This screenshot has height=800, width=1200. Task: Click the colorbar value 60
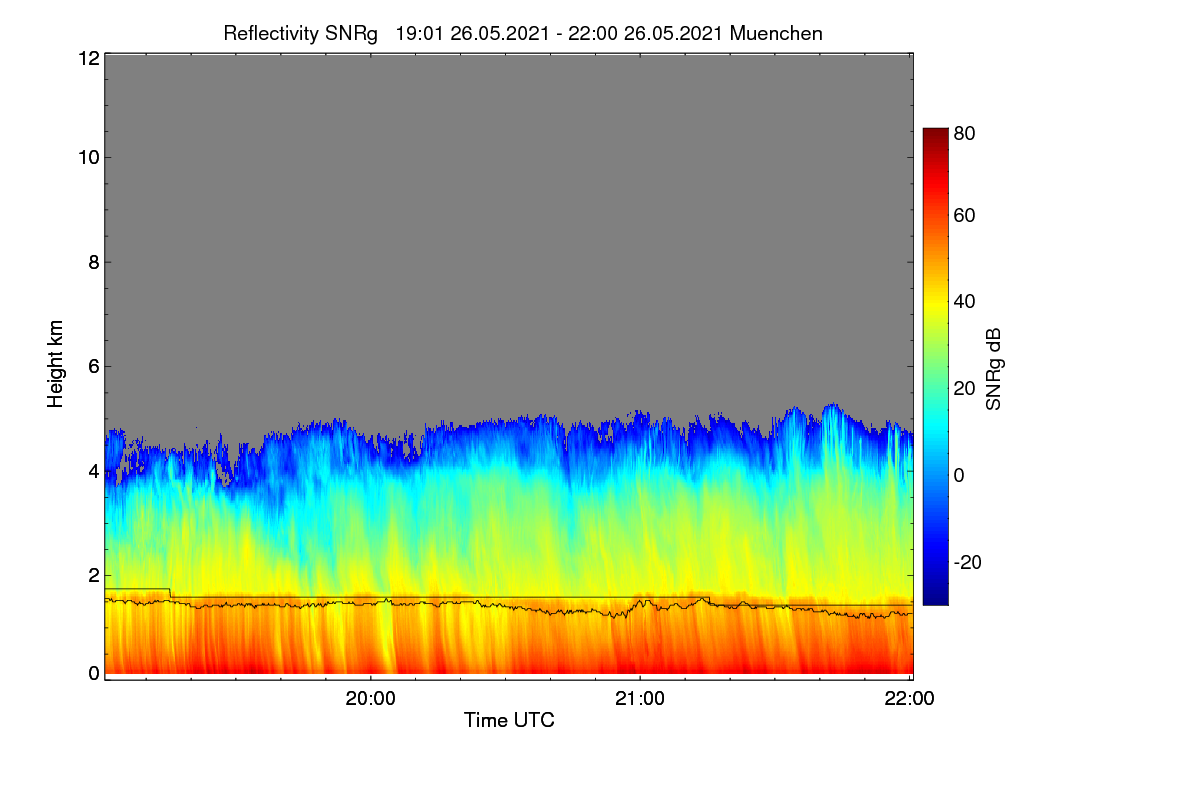click(965, 215)
